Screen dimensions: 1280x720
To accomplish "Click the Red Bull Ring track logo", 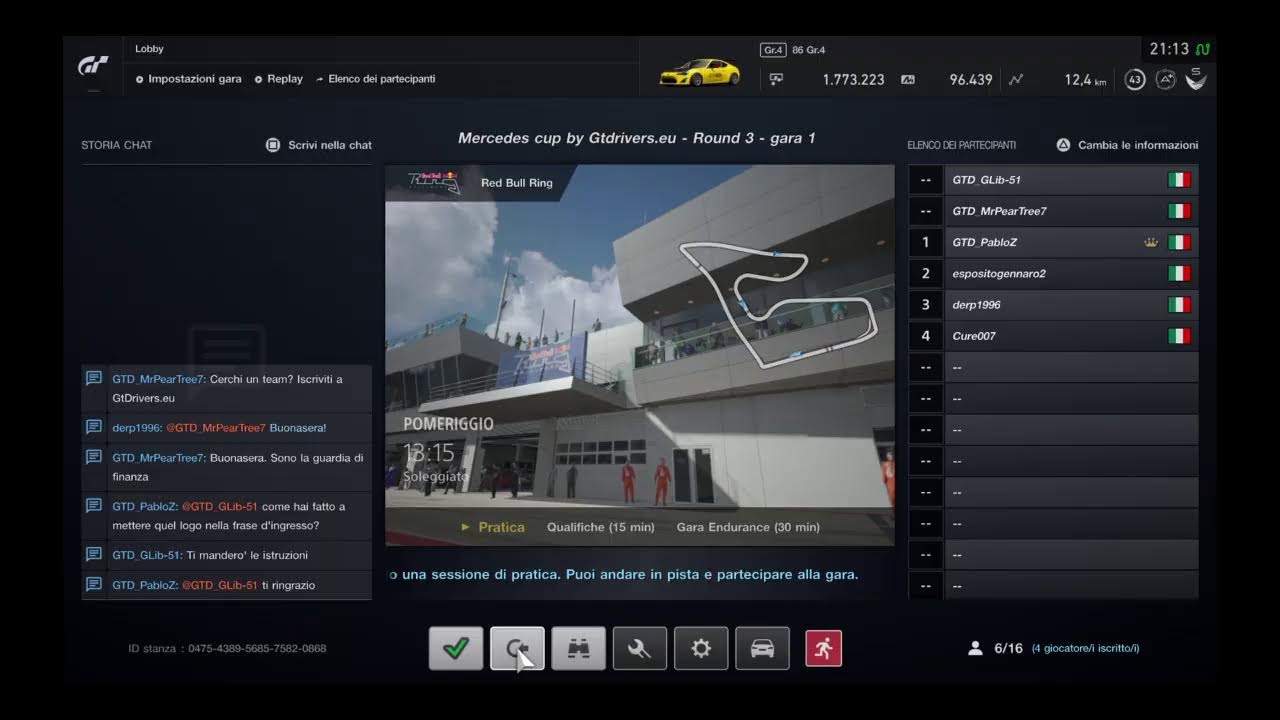I will 433,182.
